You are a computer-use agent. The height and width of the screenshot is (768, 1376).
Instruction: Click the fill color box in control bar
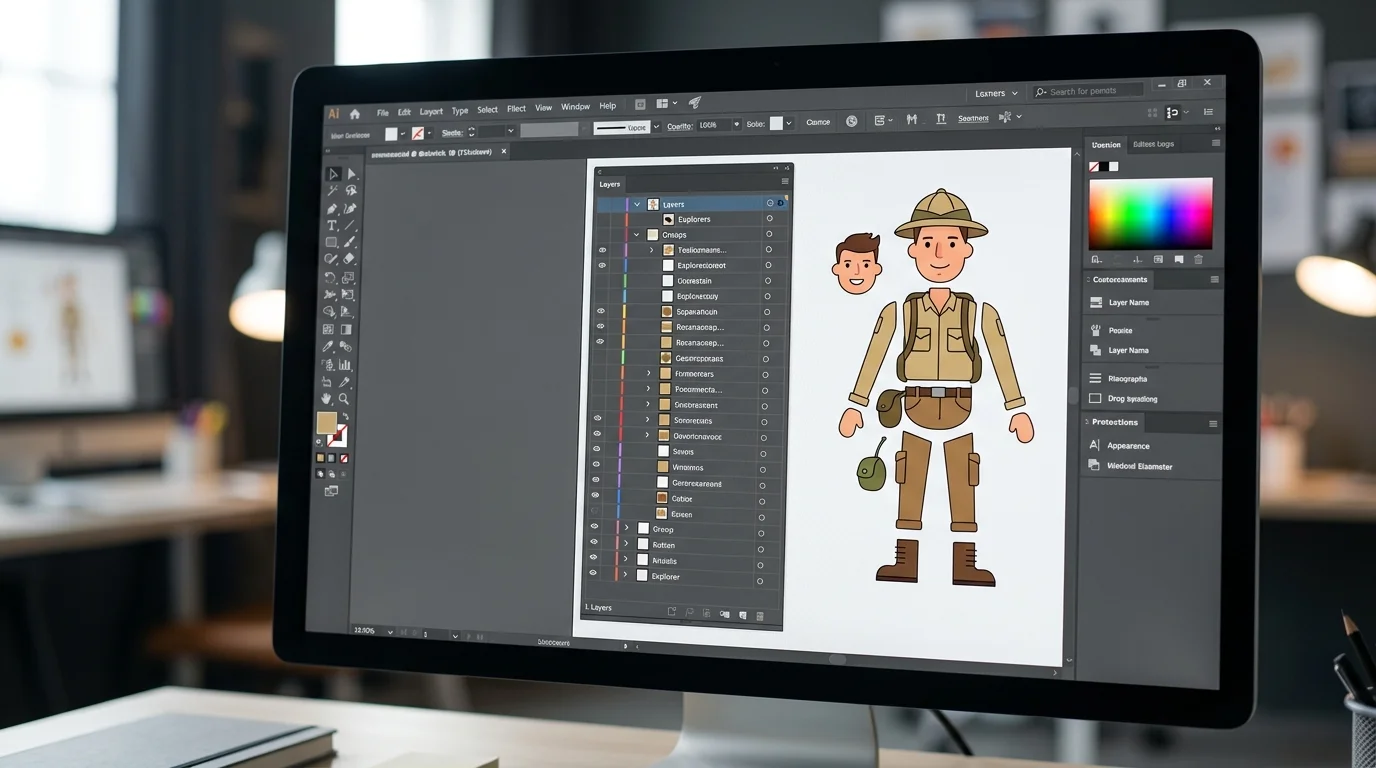(391, 134)
